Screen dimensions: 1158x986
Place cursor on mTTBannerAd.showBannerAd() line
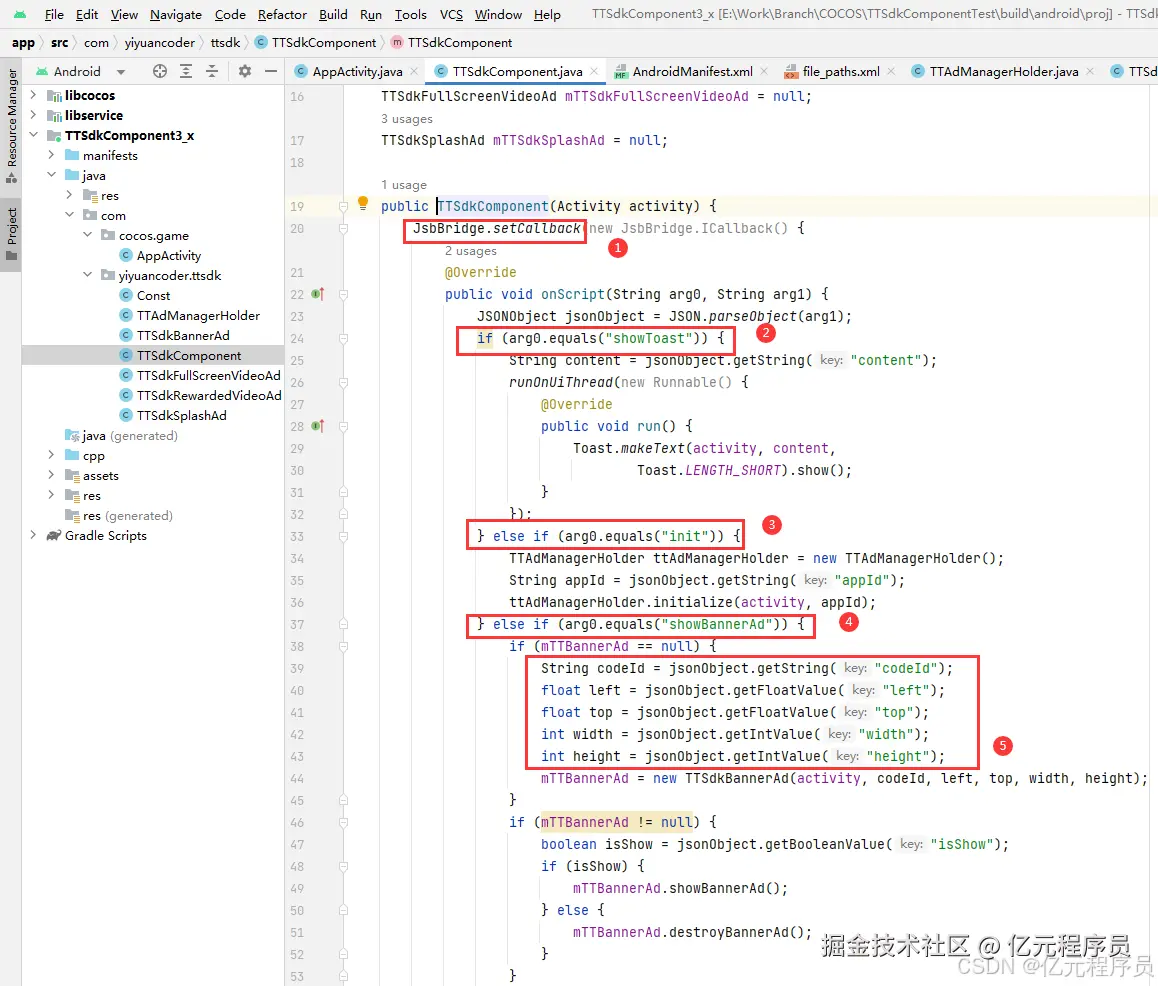coord(680,889)
